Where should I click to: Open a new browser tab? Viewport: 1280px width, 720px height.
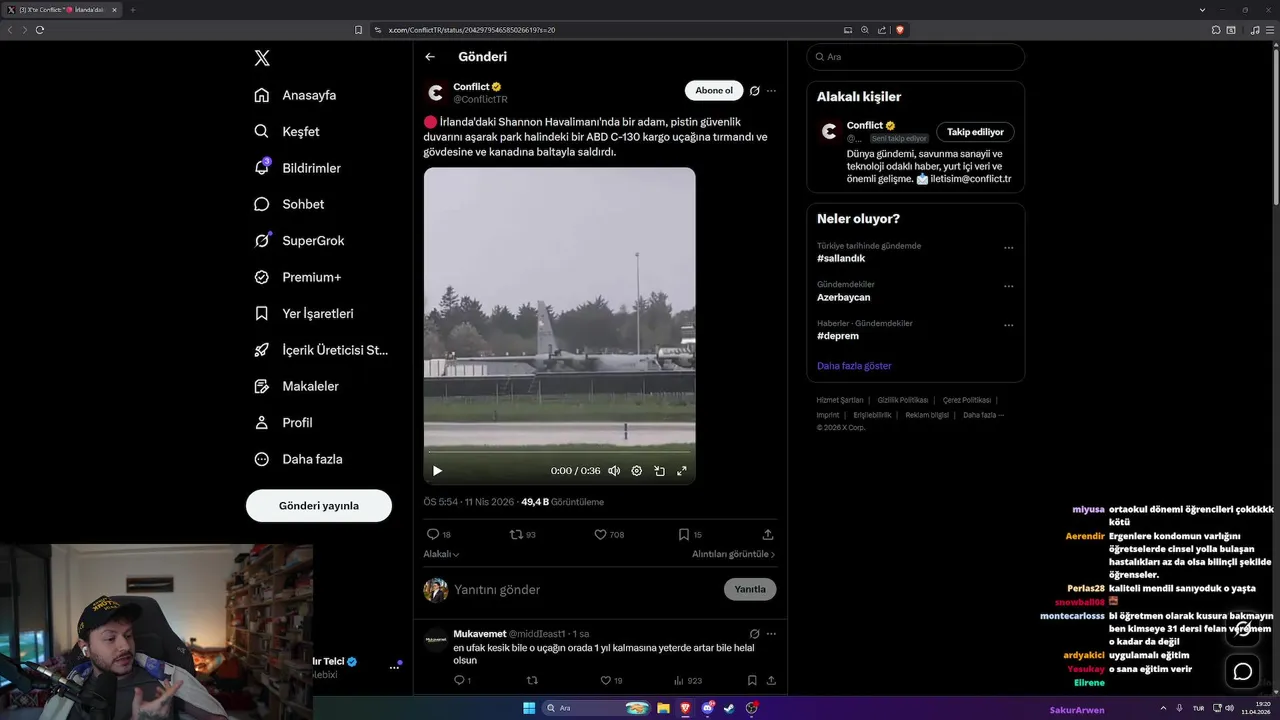point(132,10)
